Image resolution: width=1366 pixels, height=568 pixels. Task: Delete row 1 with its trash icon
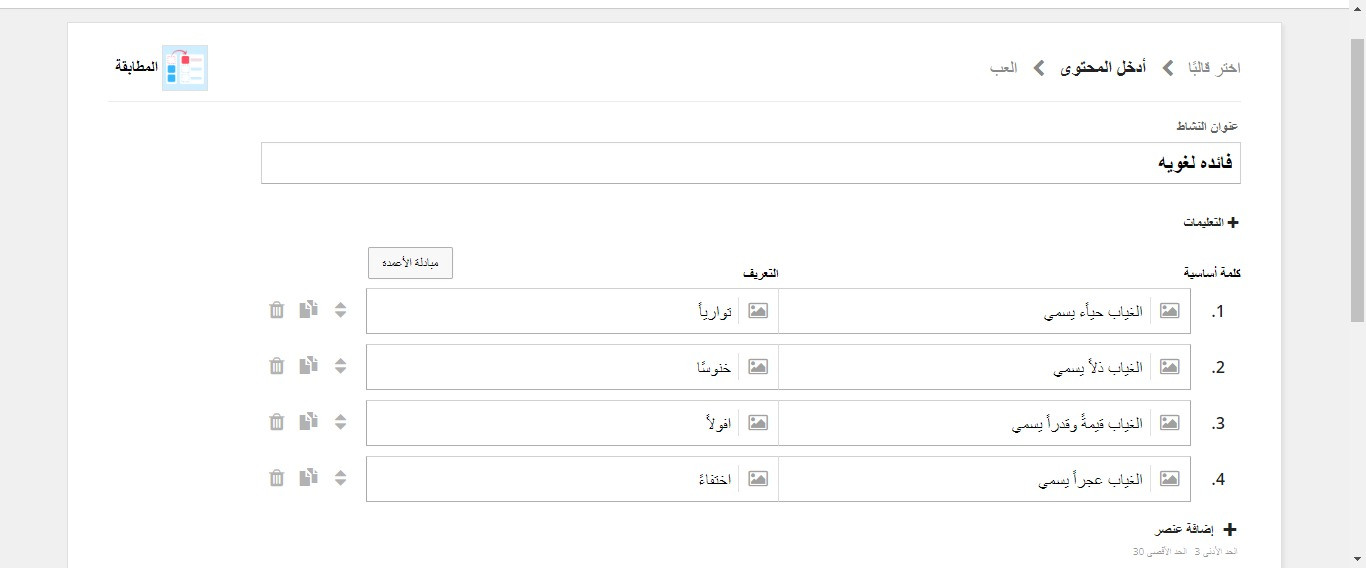point(277,311)
